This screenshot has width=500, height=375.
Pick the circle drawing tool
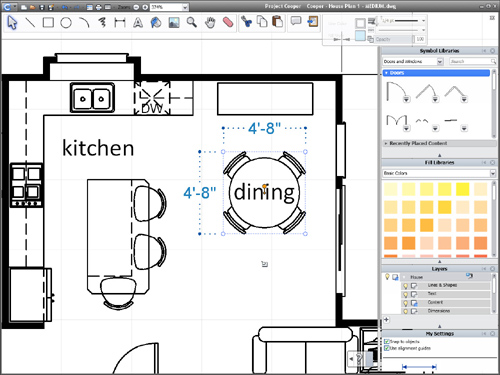[66, 23]
